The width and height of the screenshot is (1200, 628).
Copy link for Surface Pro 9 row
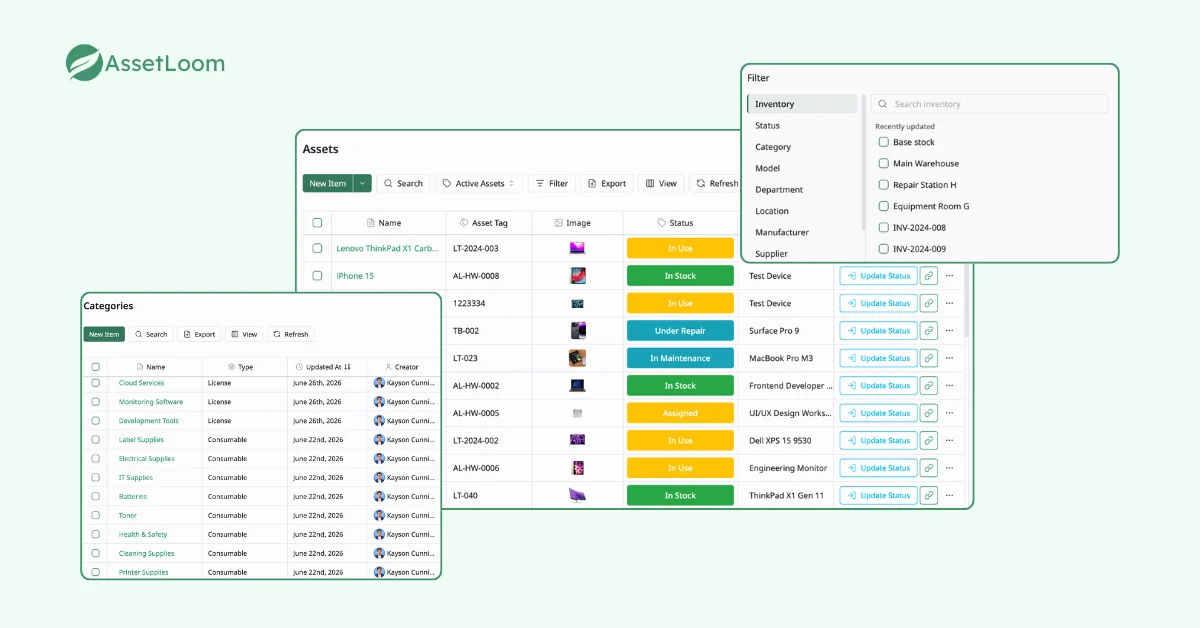[x=928, y=331]
